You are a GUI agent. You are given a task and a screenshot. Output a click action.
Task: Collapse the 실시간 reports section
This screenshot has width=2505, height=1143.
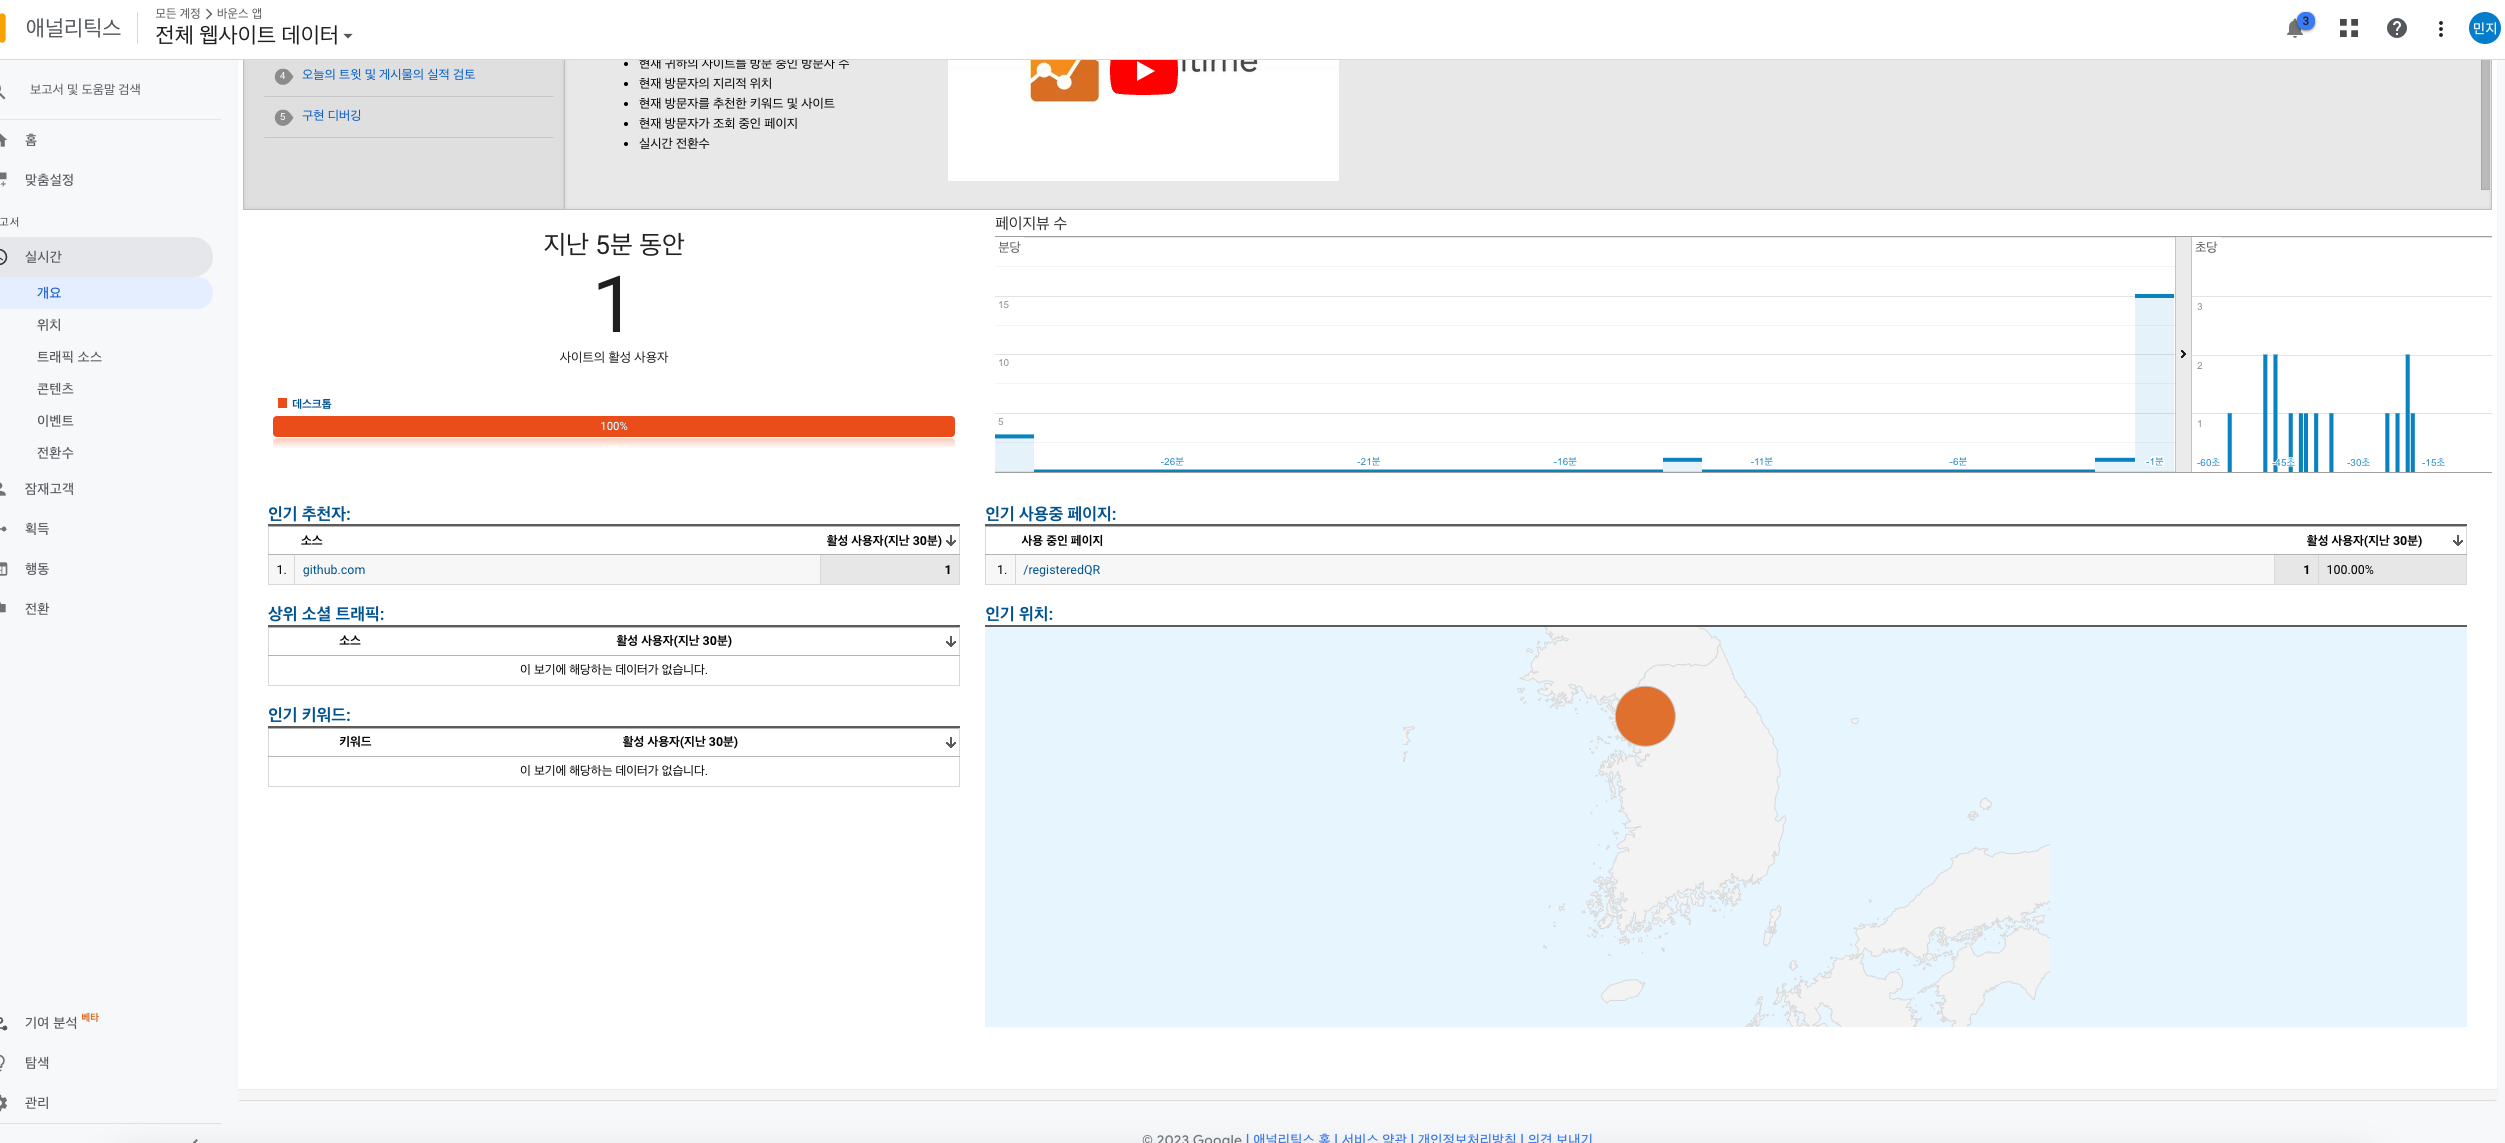pyautogui.click(x=43, y=257)
